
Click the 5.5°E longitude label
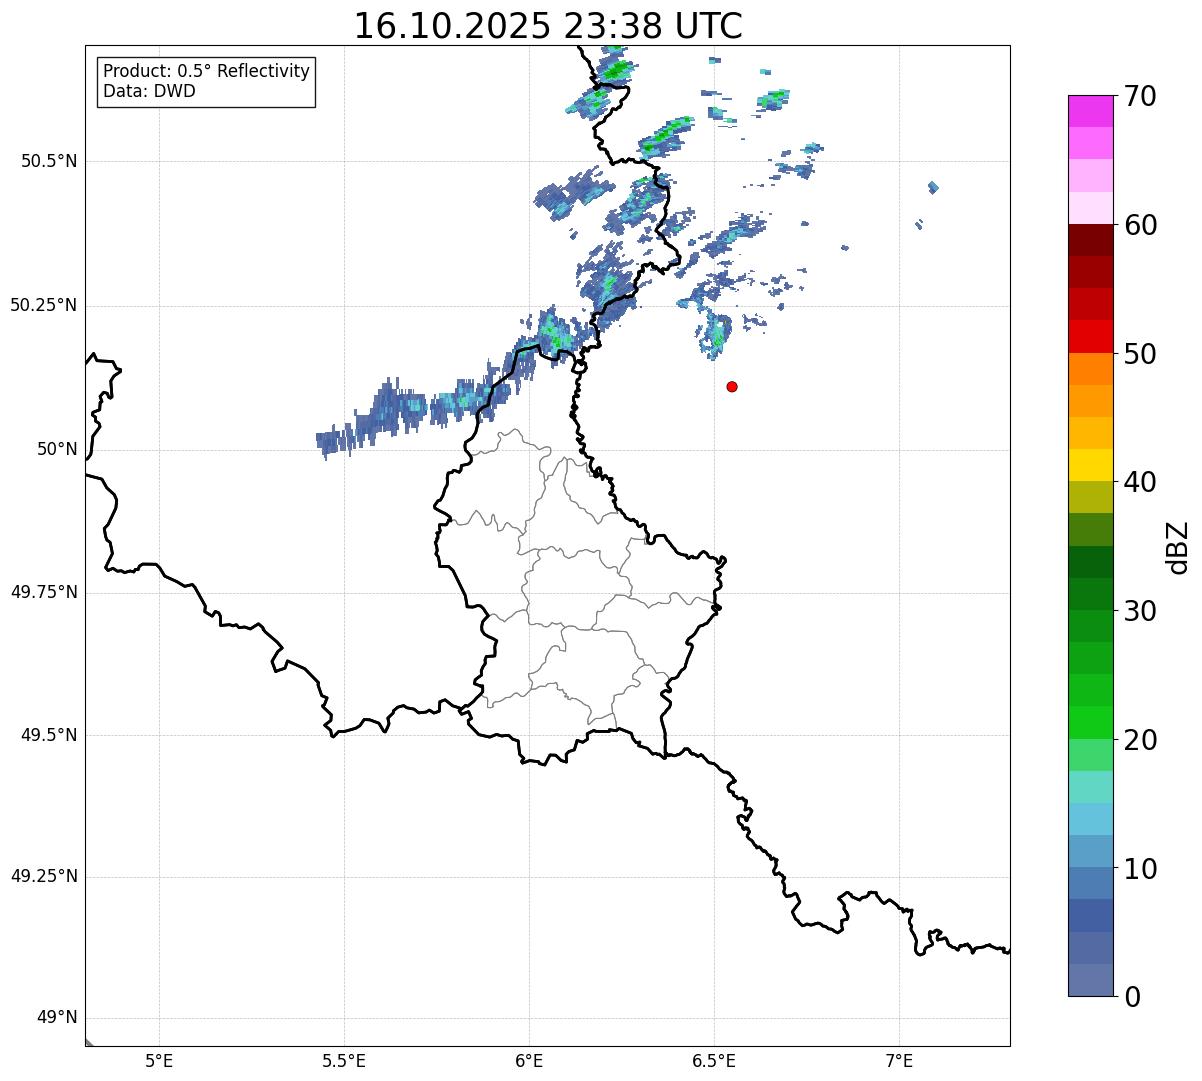click(x=344, y=1060)
